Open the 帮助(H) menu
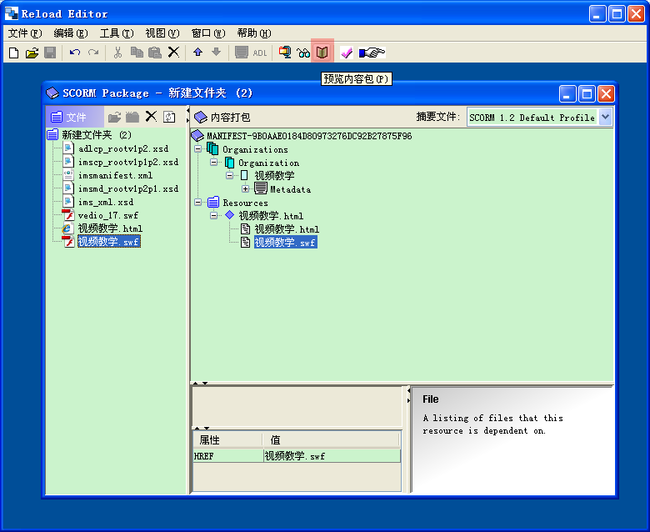 [254, 33]
